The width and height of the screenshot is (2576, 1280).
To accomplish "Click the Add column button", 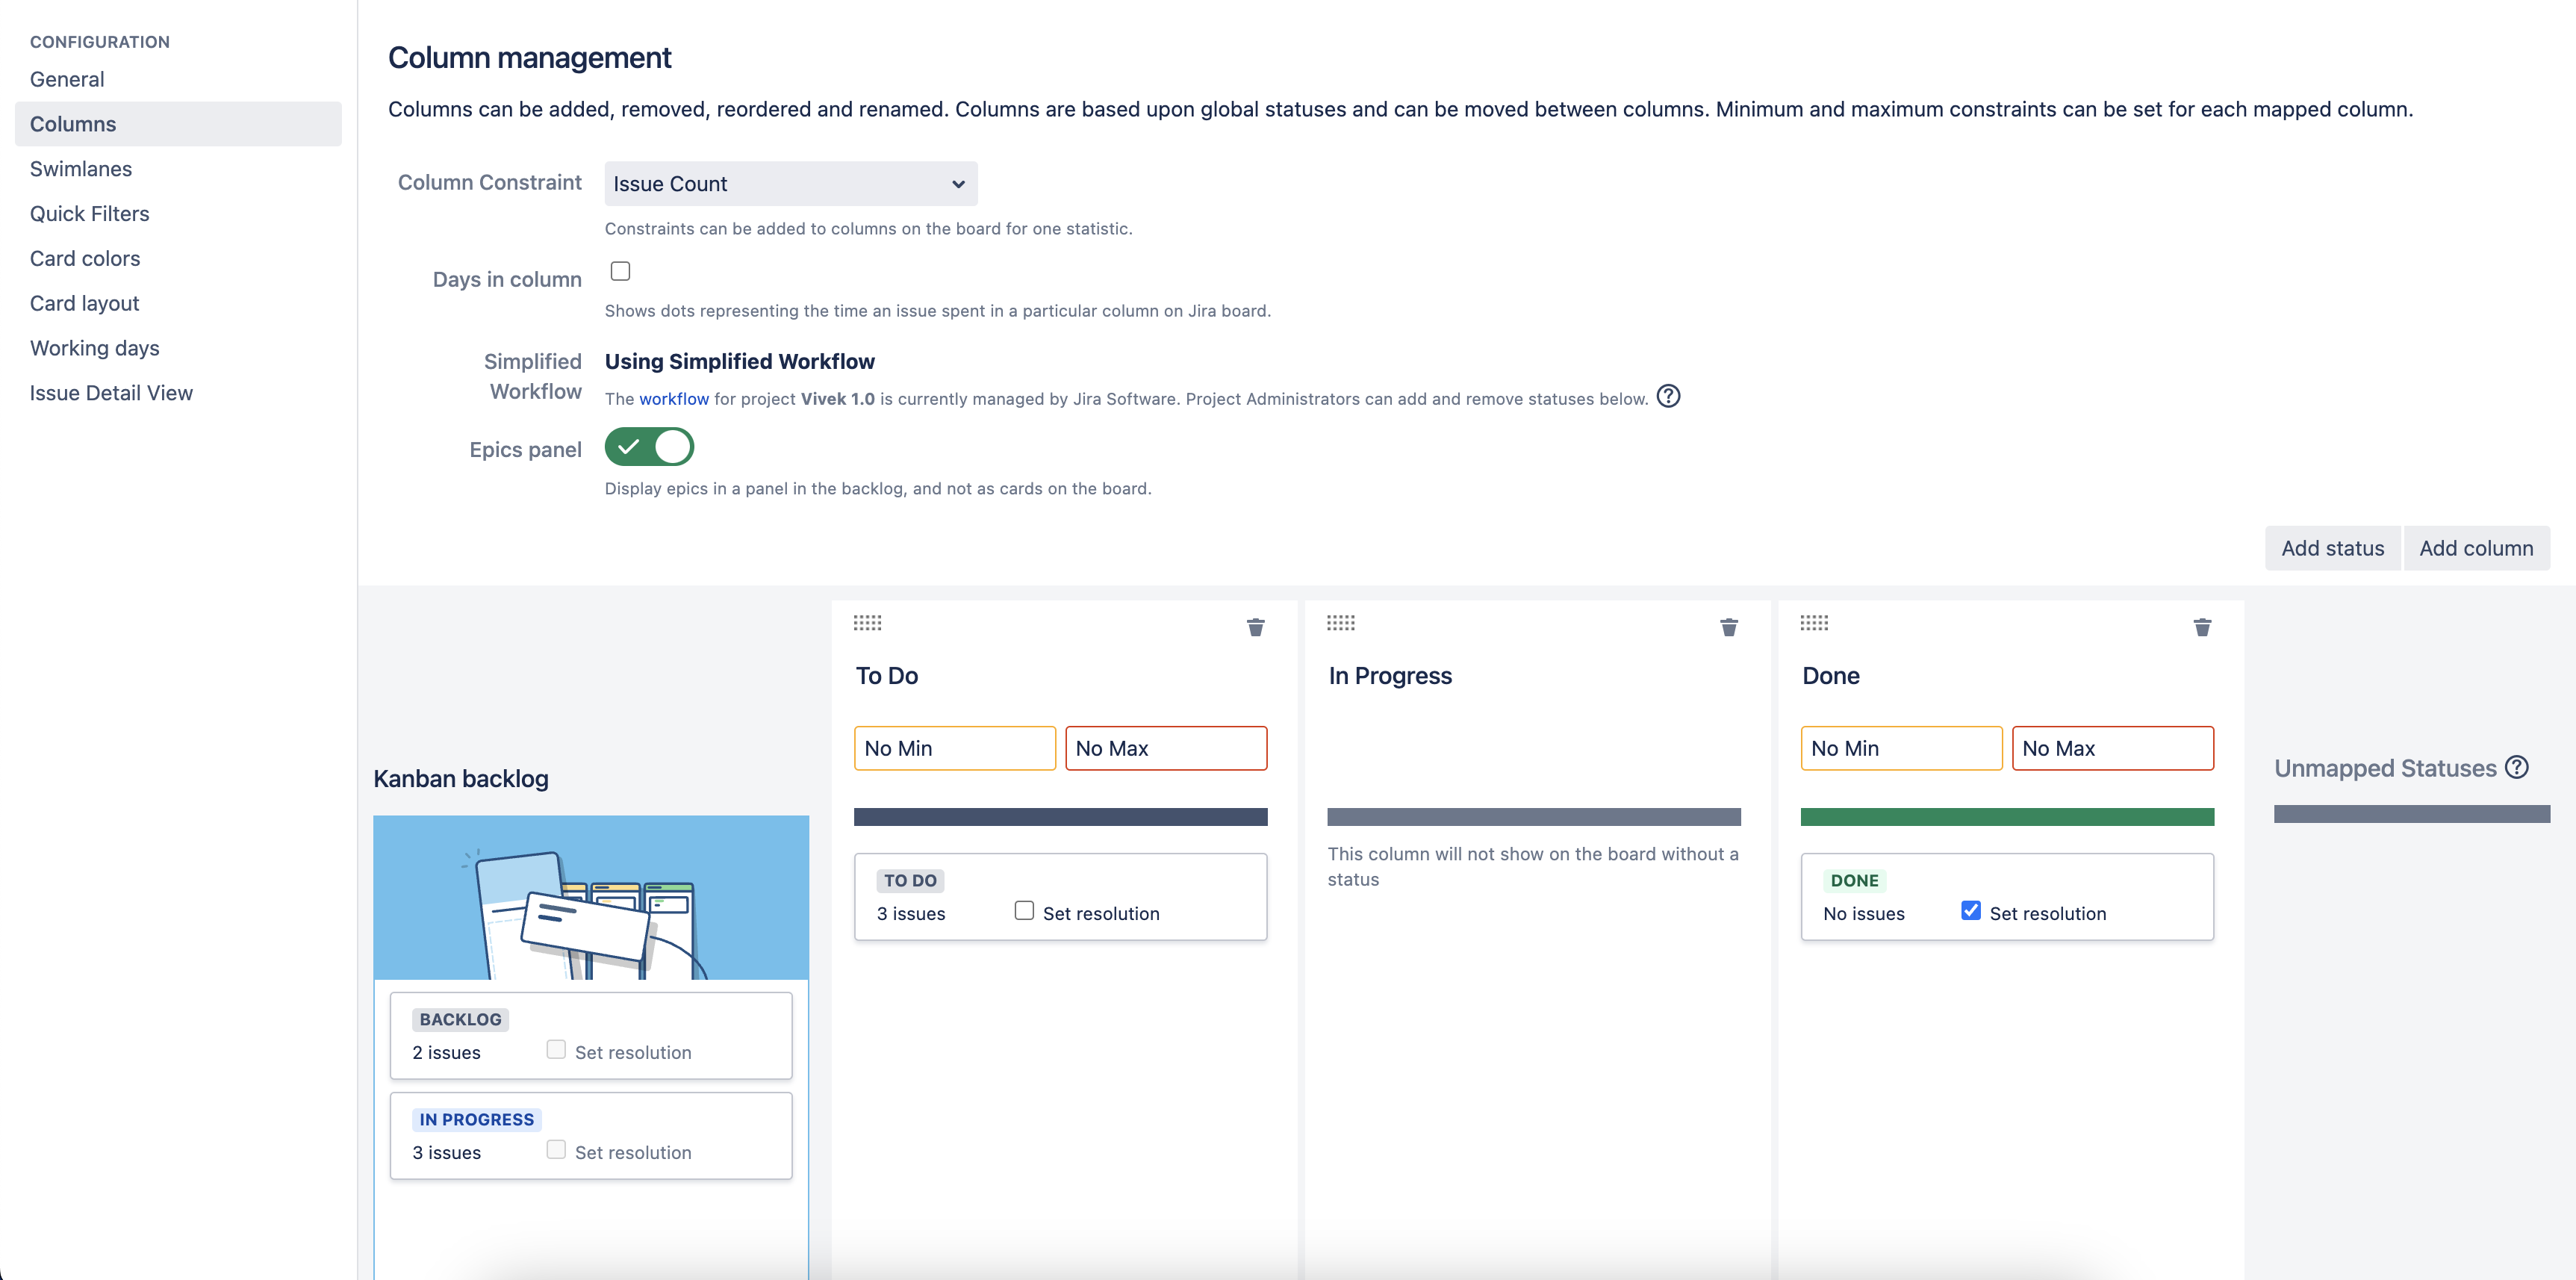I will [2475, 548].
